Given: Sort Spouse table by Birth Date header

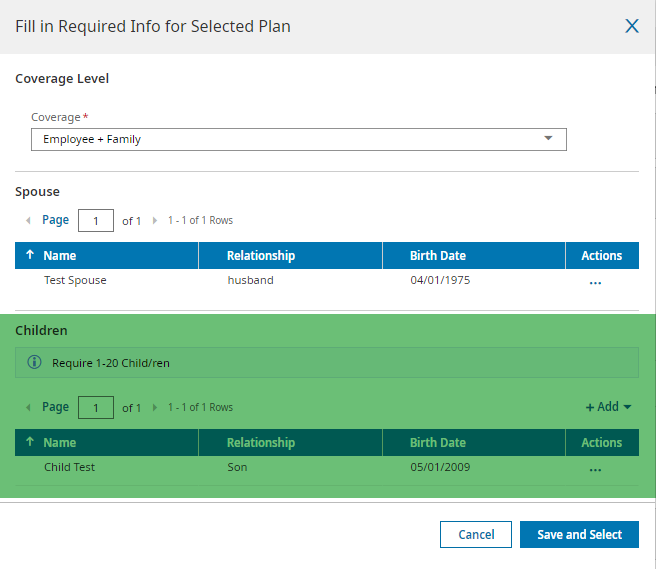Looking at the screenshot, I should coord(438,256).
